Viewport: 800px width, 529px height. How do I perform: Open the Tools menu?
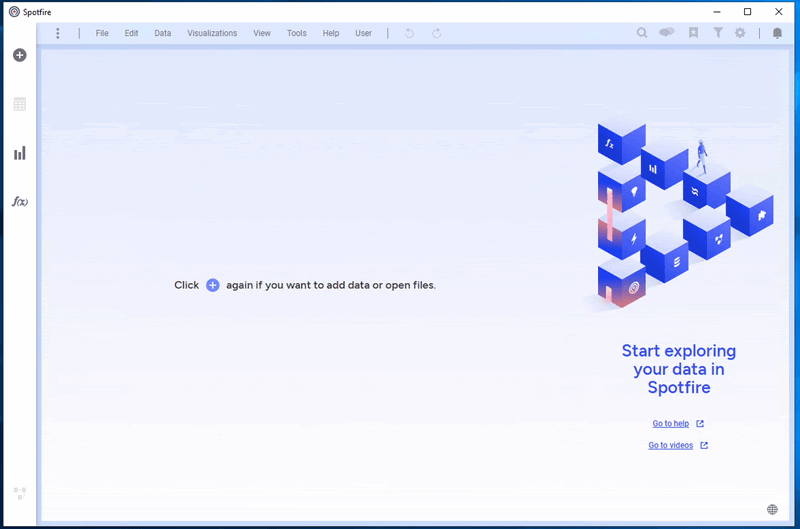(x=296, y=33)
